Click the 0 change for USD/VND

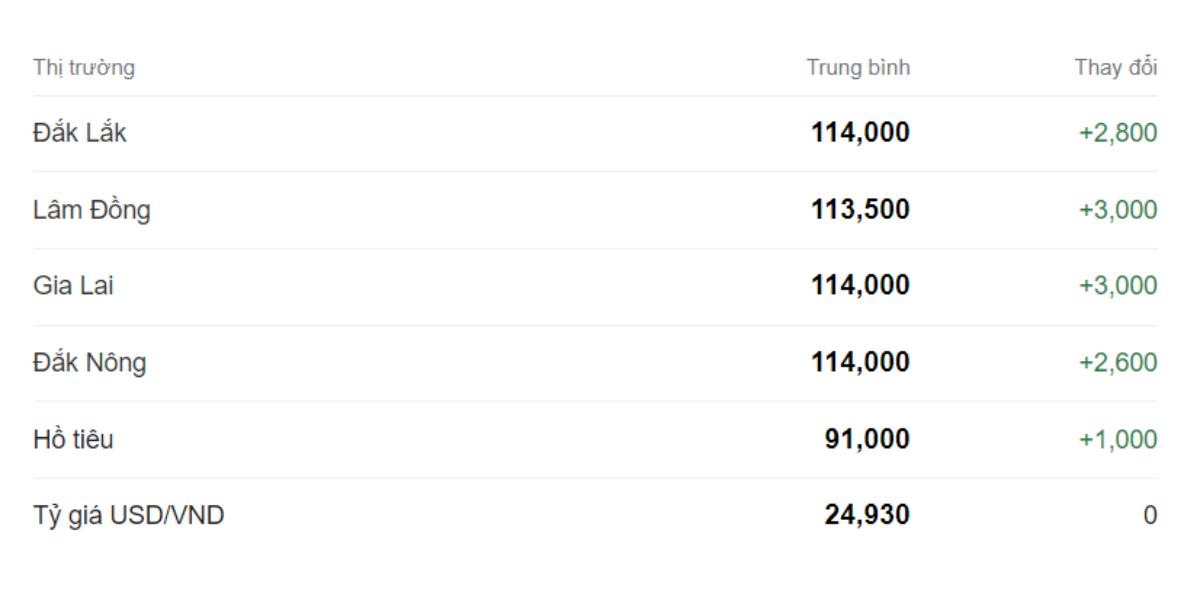pos(1150,516)
